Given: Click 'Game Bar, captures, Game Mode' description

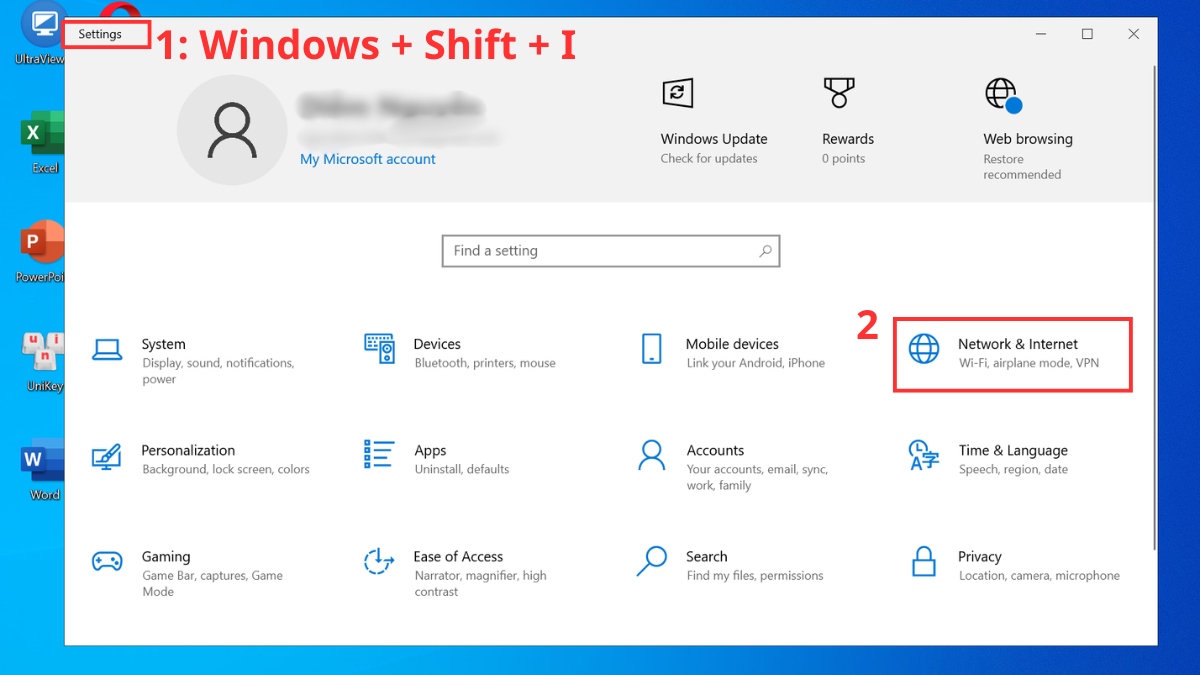Looking at the screenshot, I should click(x=212, y=583).
